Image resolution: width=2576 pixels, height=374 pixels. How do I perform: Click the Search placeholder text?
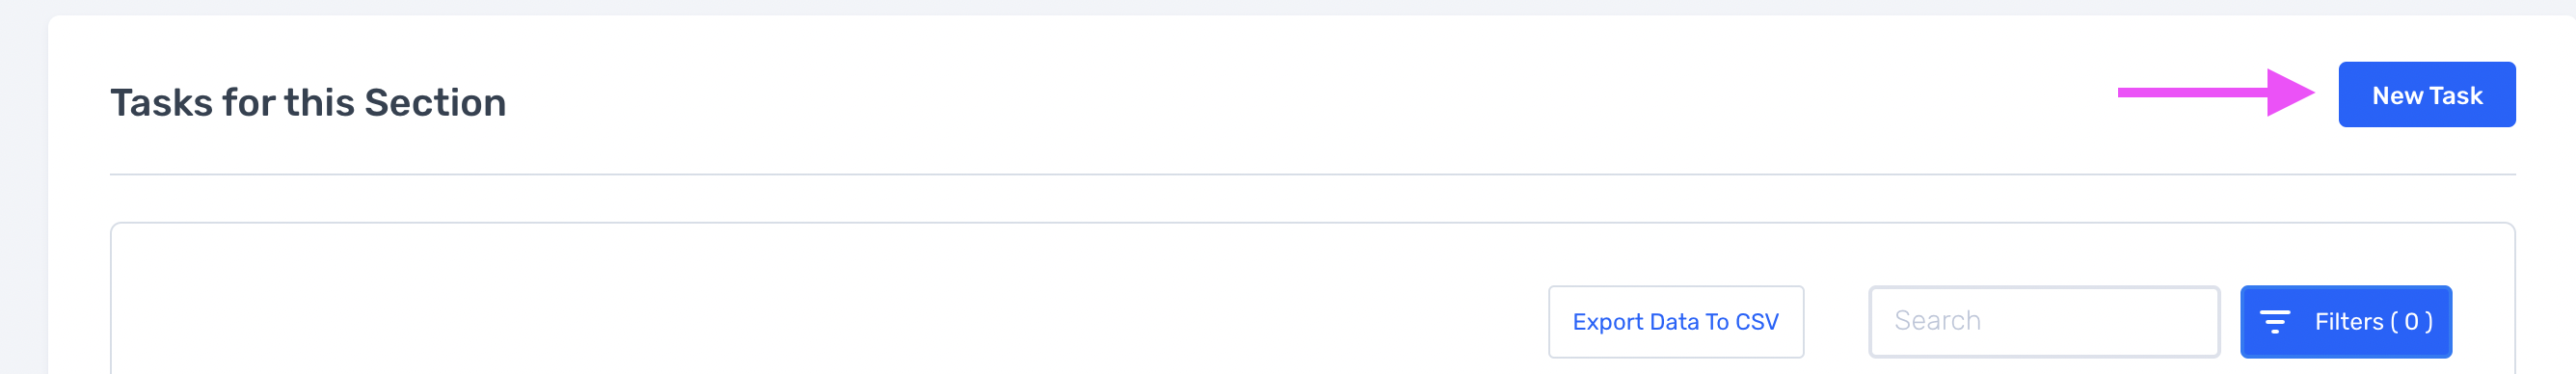(1937, 321)
